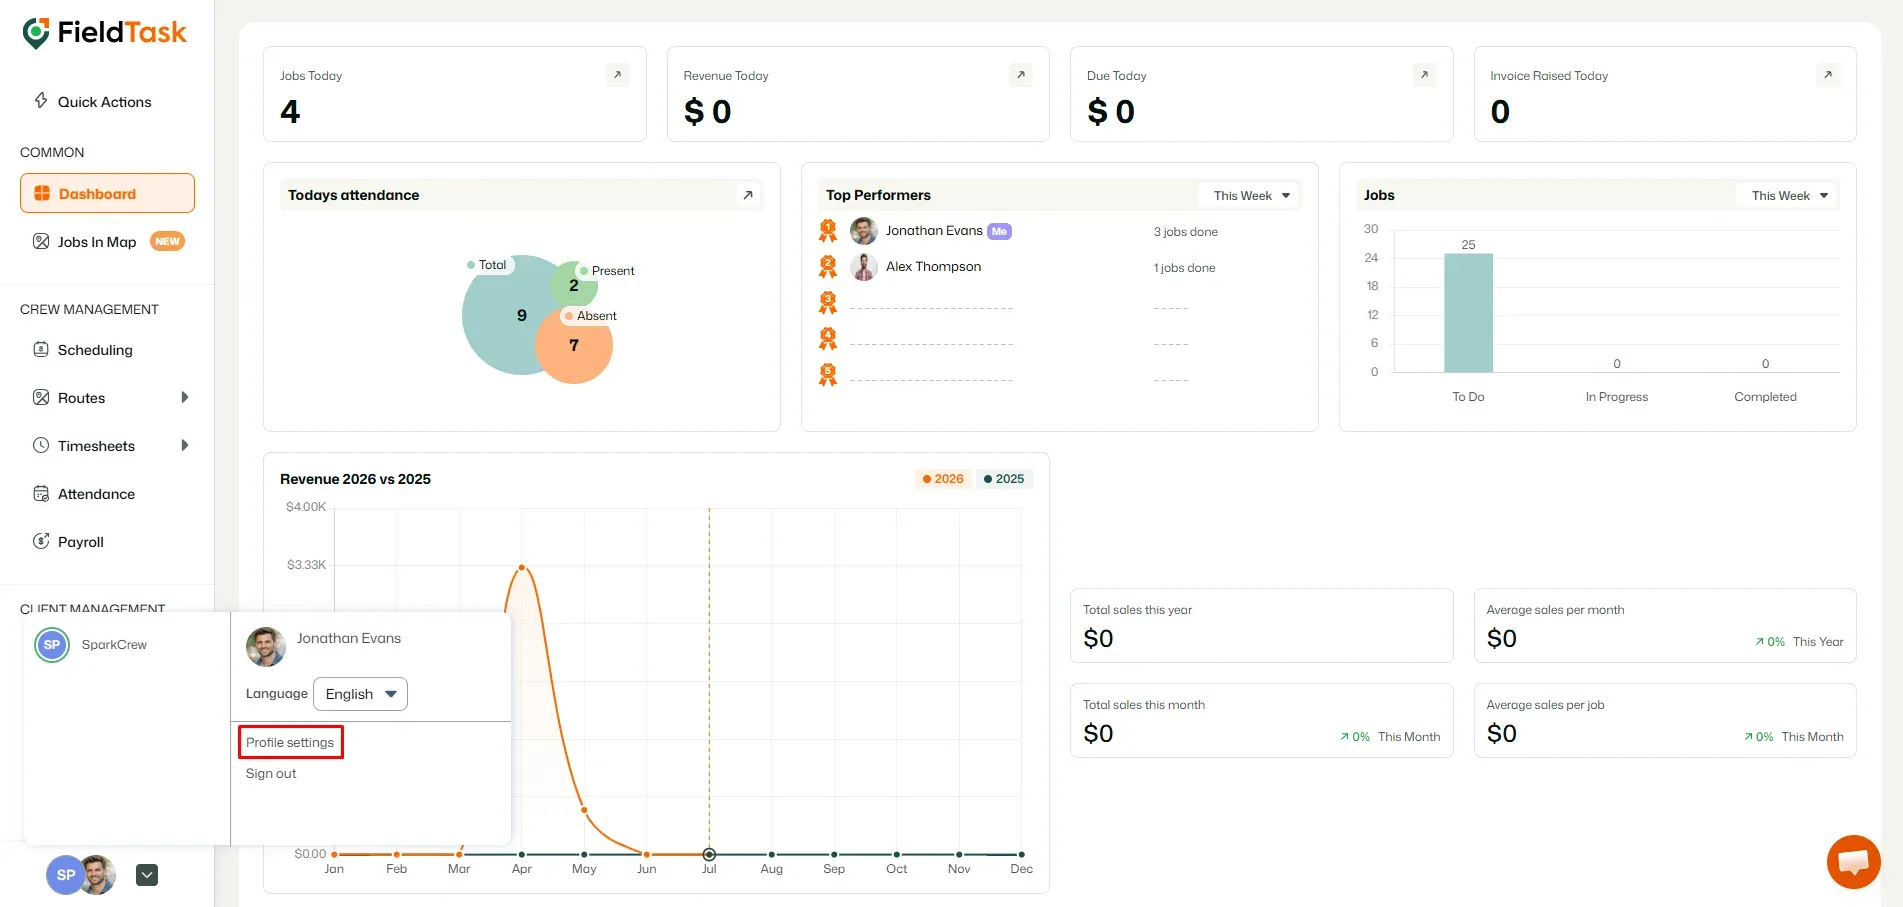This screenshot has width=1903, height=907.
Task: Click first place rank medal icon
Action: click(x=828, y=231)
